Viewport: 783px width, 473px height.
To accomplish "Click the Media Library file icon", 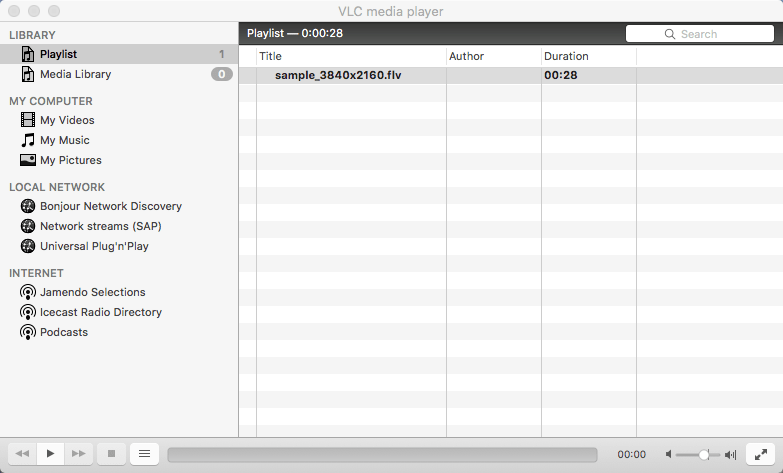I will click(x=28, y=74).
